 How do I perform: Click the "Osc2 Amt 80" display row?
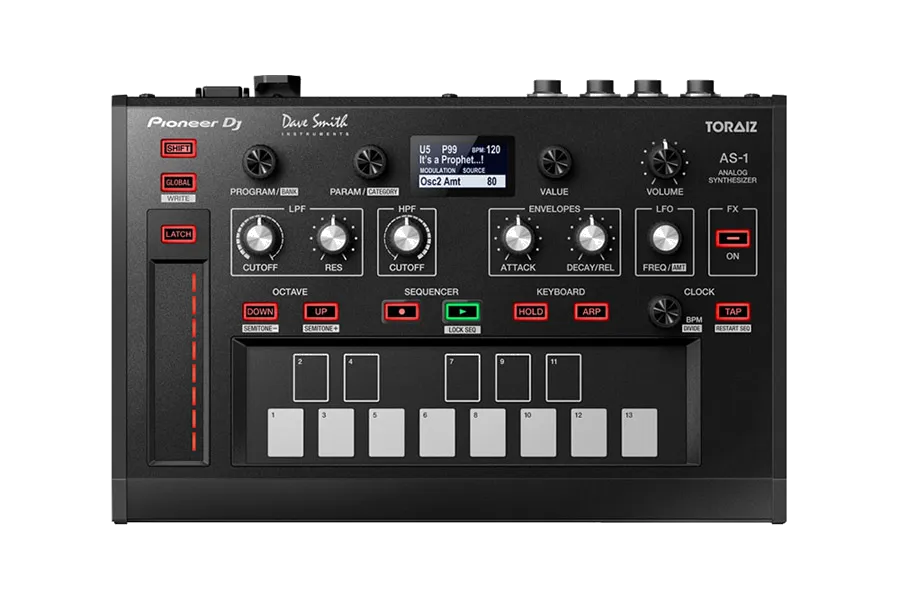(x=462, y=181)
